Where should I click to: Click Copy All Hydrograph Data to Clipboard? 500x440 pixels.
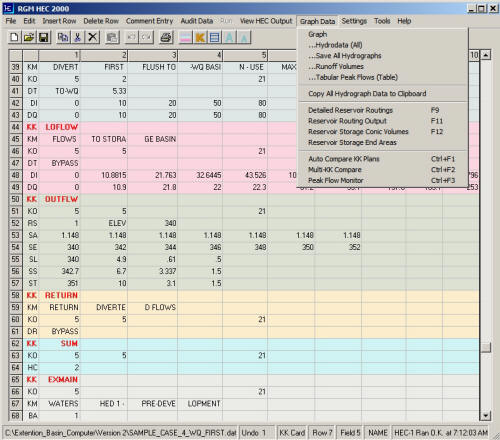click(x=367, y=94)
